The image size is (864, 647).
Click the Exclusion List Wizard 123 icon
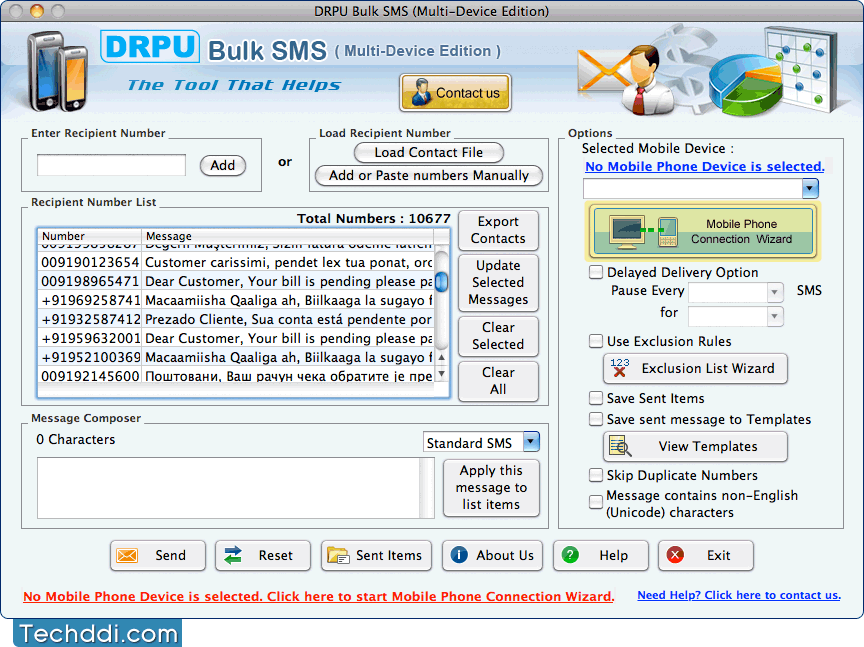[620, 368]
